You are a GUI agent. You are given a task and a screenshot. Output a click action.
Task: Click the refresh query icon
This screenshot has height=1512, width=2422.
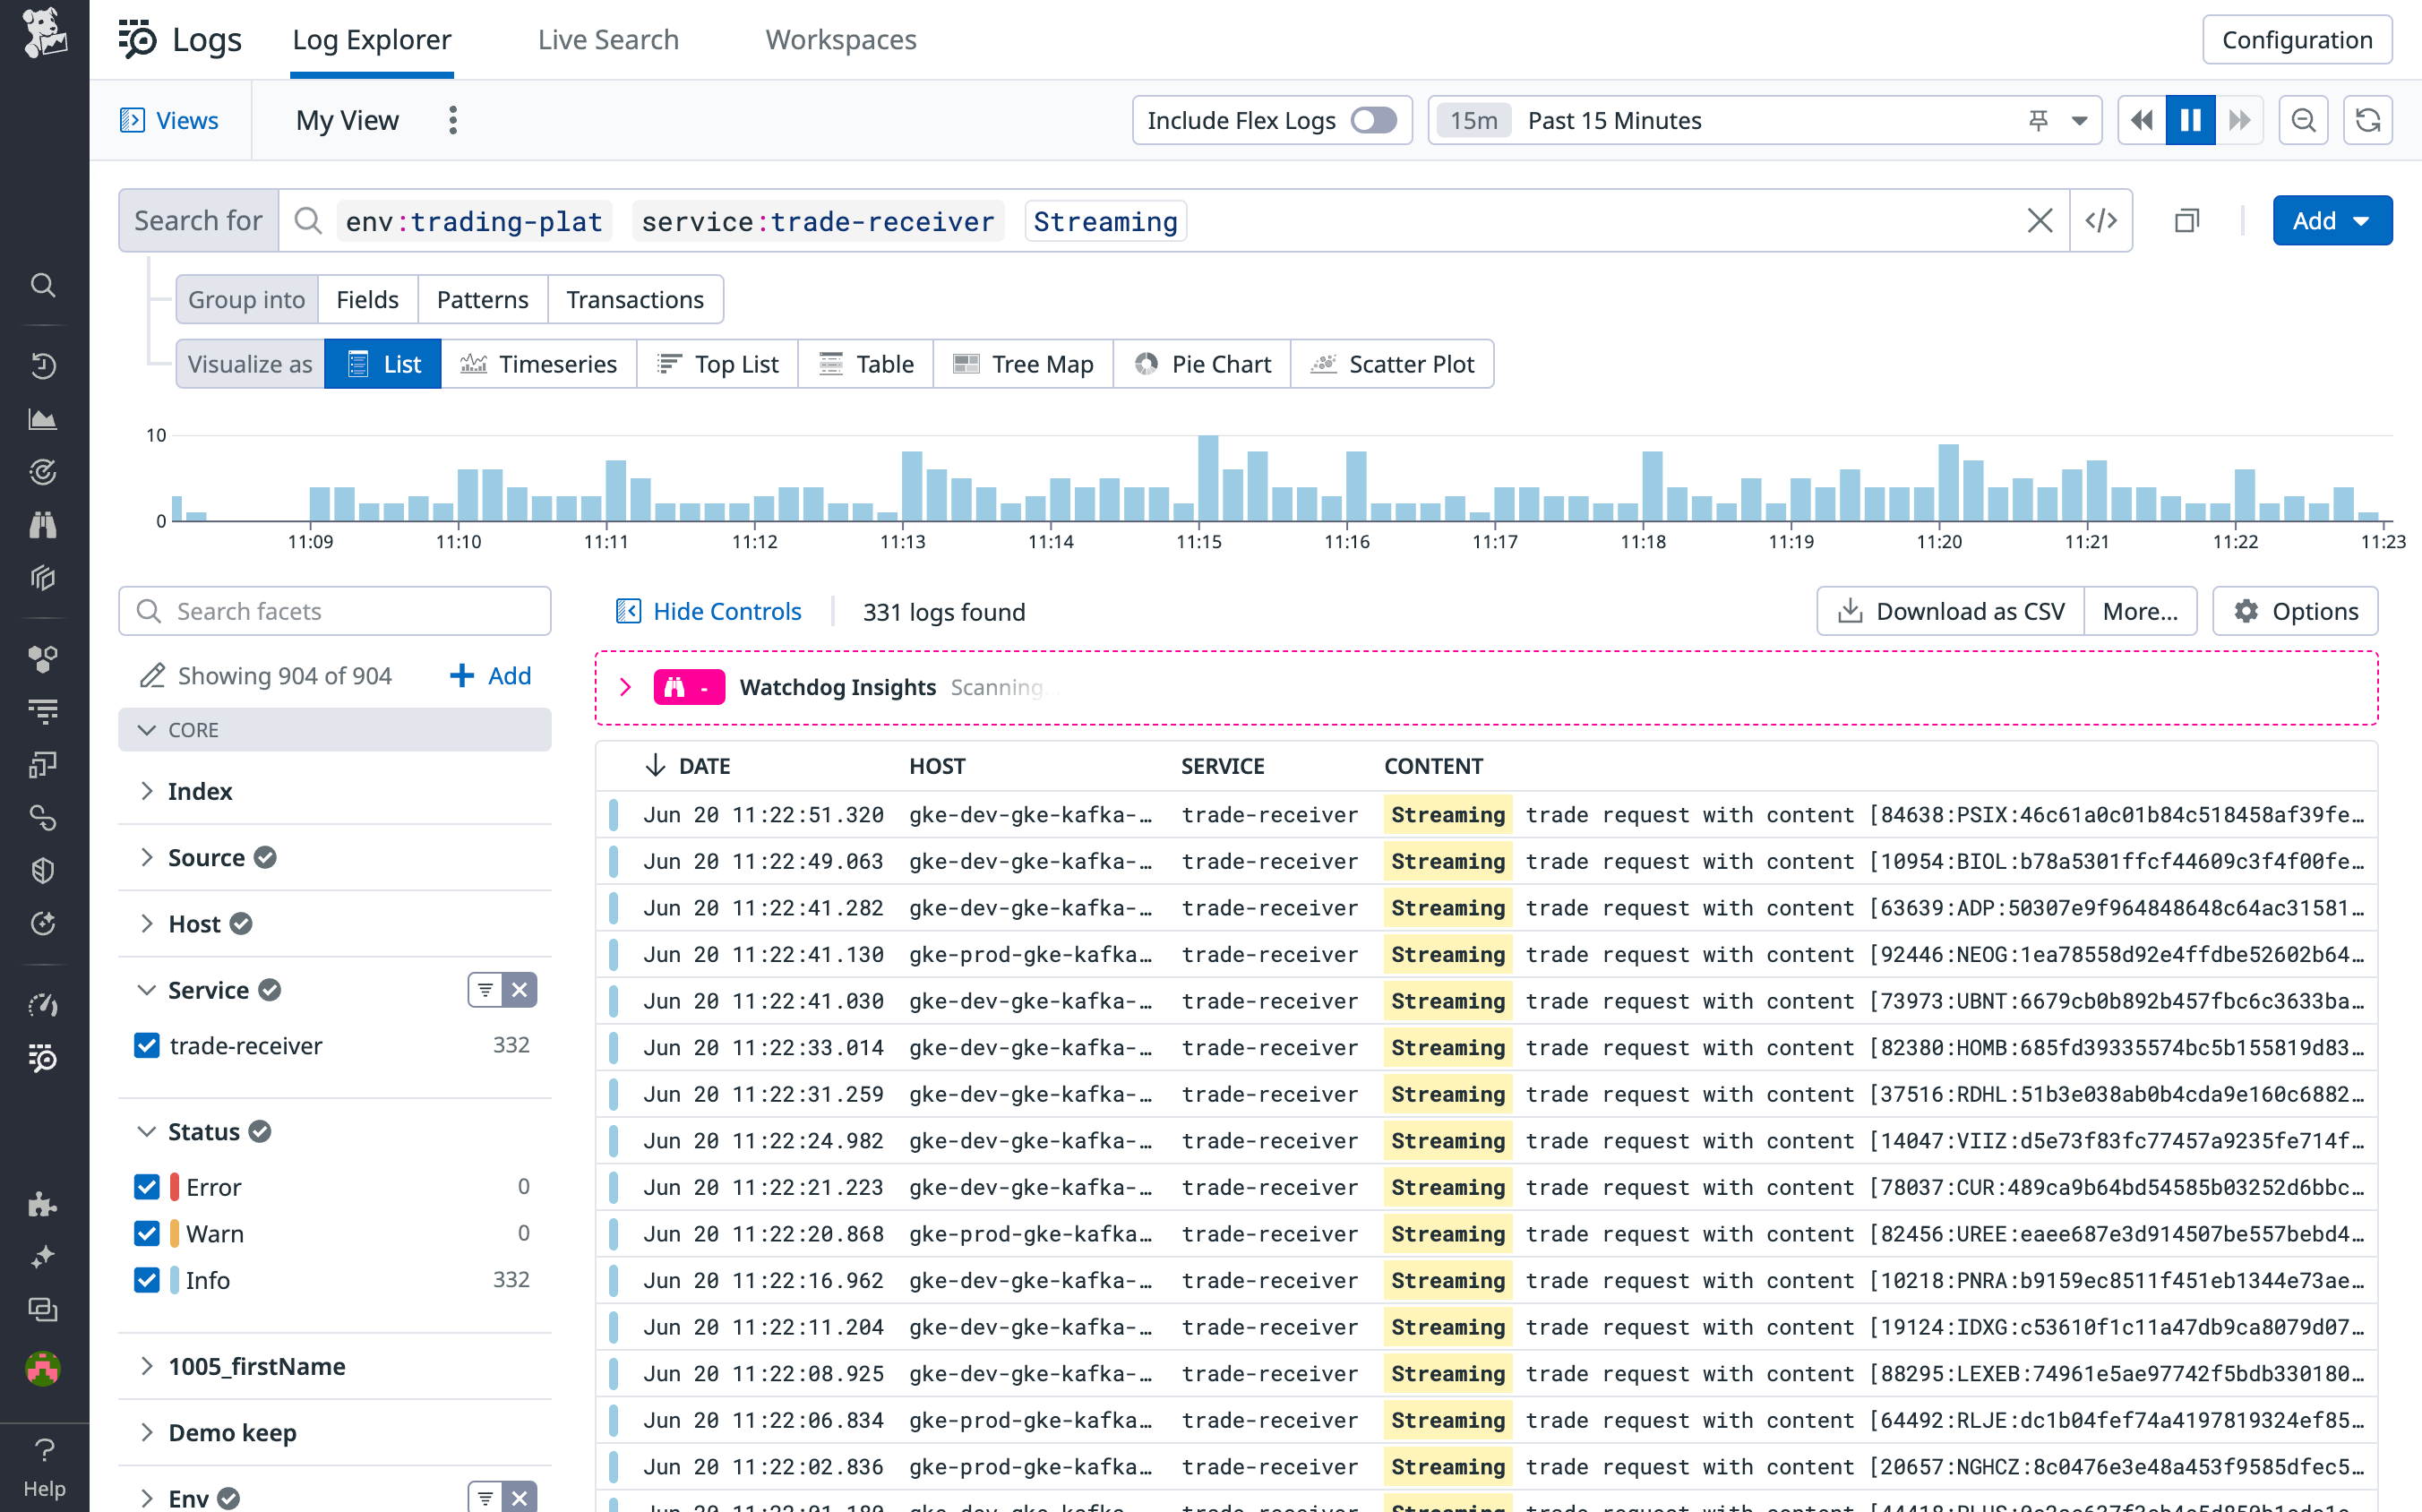point(2368,120)
